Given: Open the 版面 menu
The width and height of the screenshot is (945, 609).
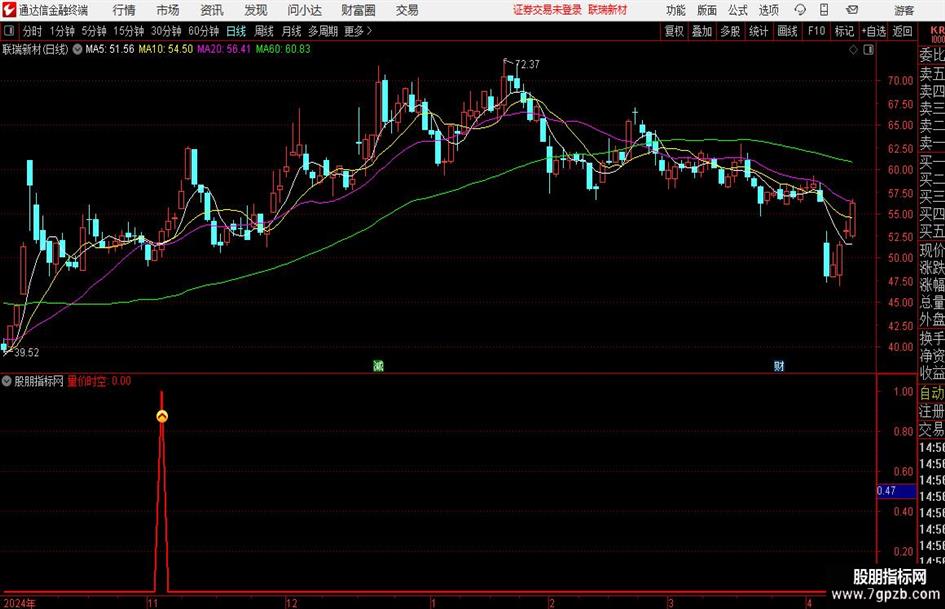Looking at the screenshot, I should click(706, 10).
